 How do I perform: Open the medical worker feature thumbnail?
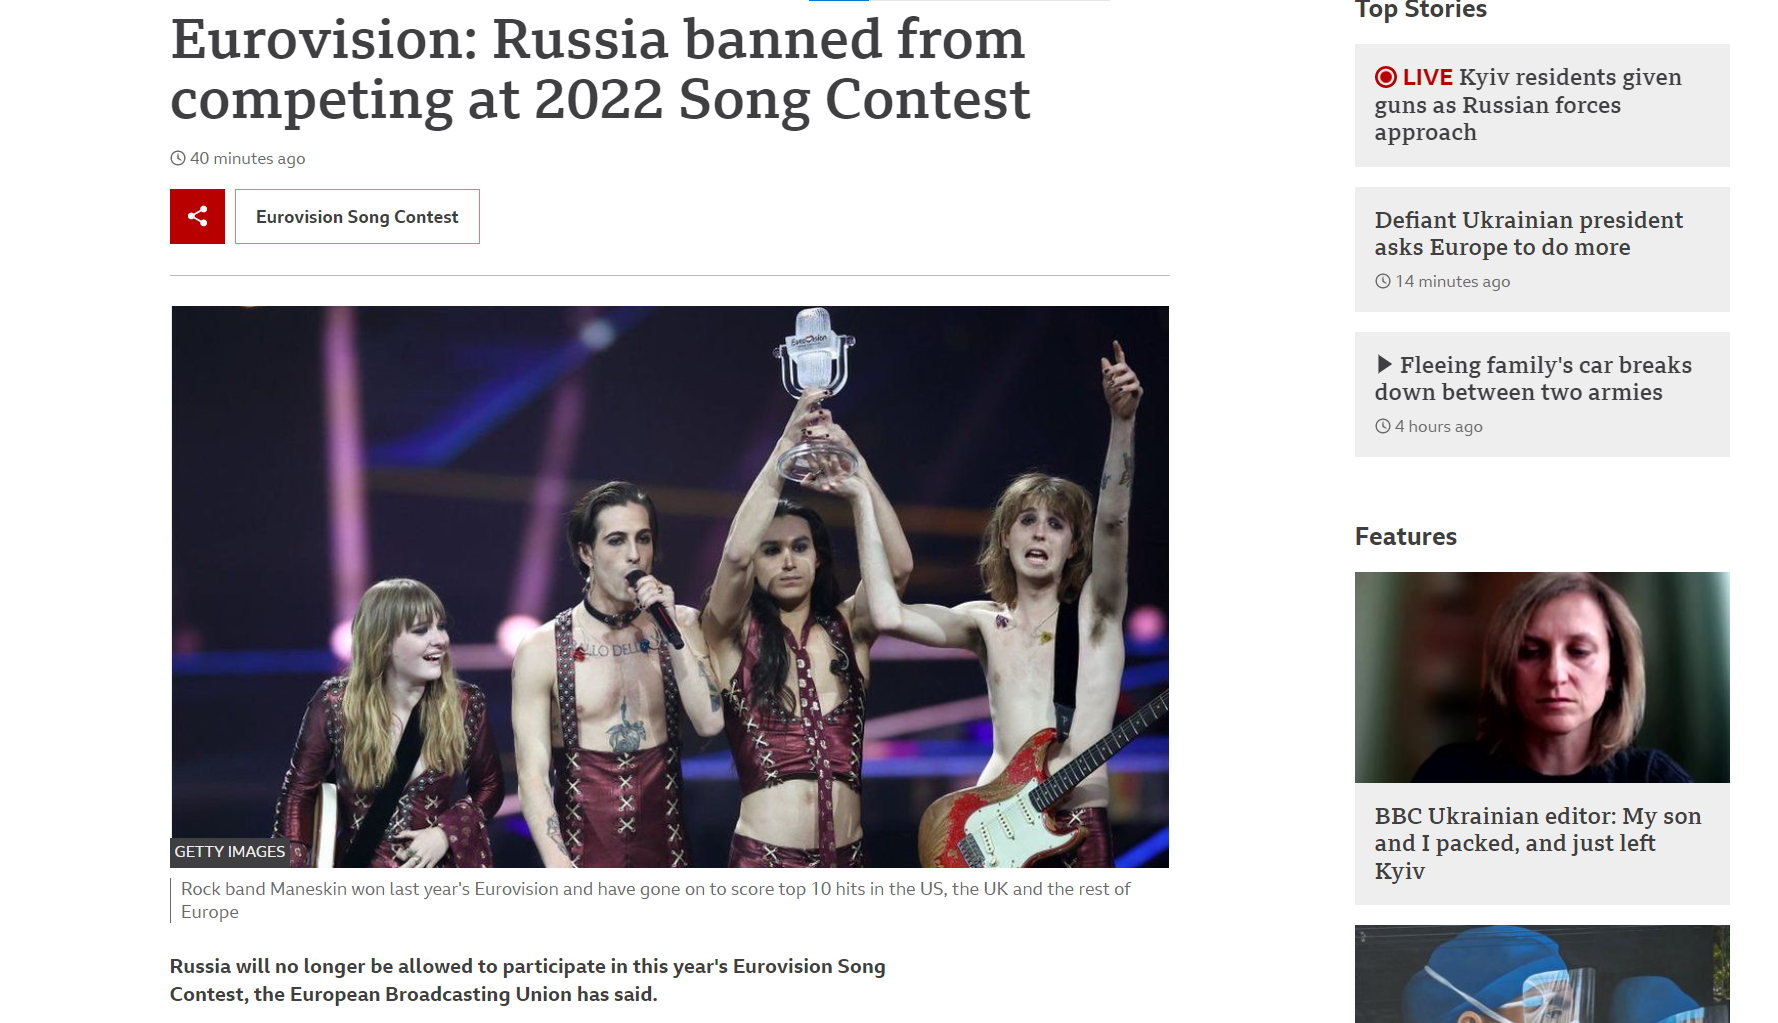tap(1542, 974)
